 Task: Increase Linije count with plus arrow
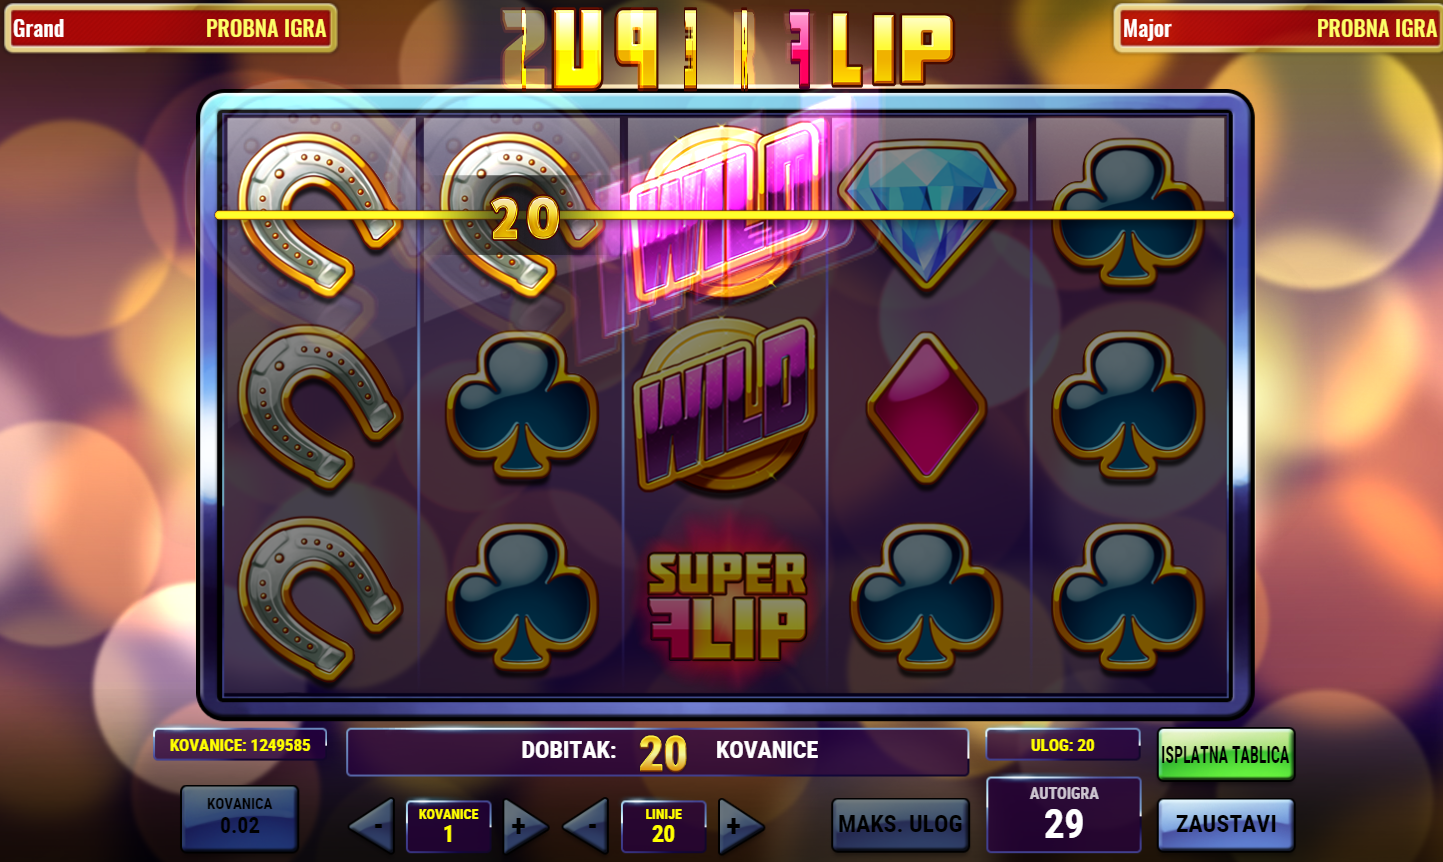pyautogui.click(x=740, y=826)
